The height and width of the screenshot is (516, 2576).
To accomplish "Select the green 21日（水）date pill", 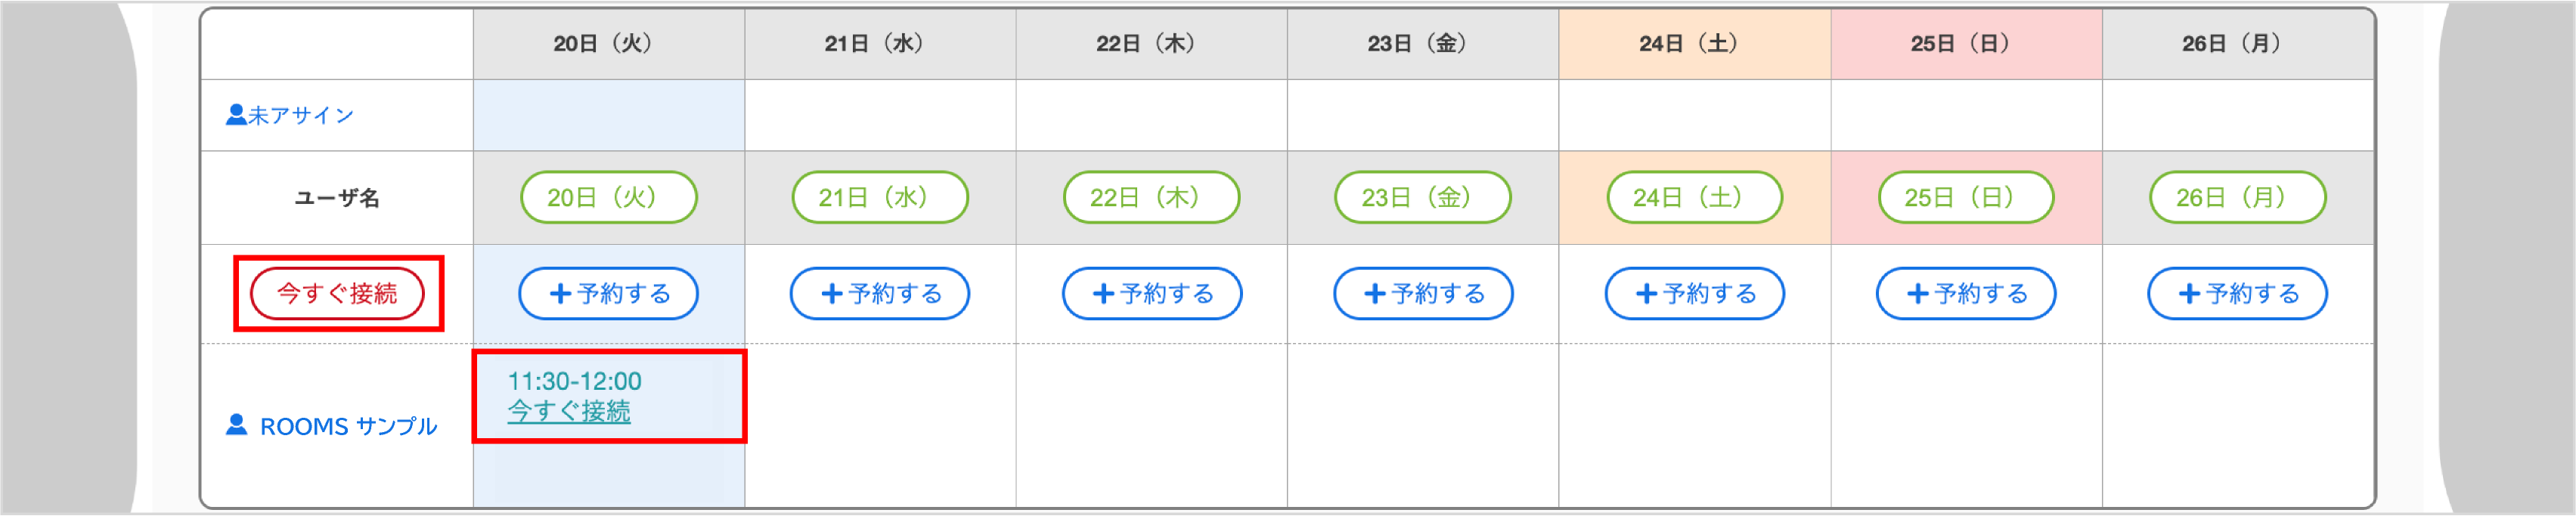I will (879, 197).
